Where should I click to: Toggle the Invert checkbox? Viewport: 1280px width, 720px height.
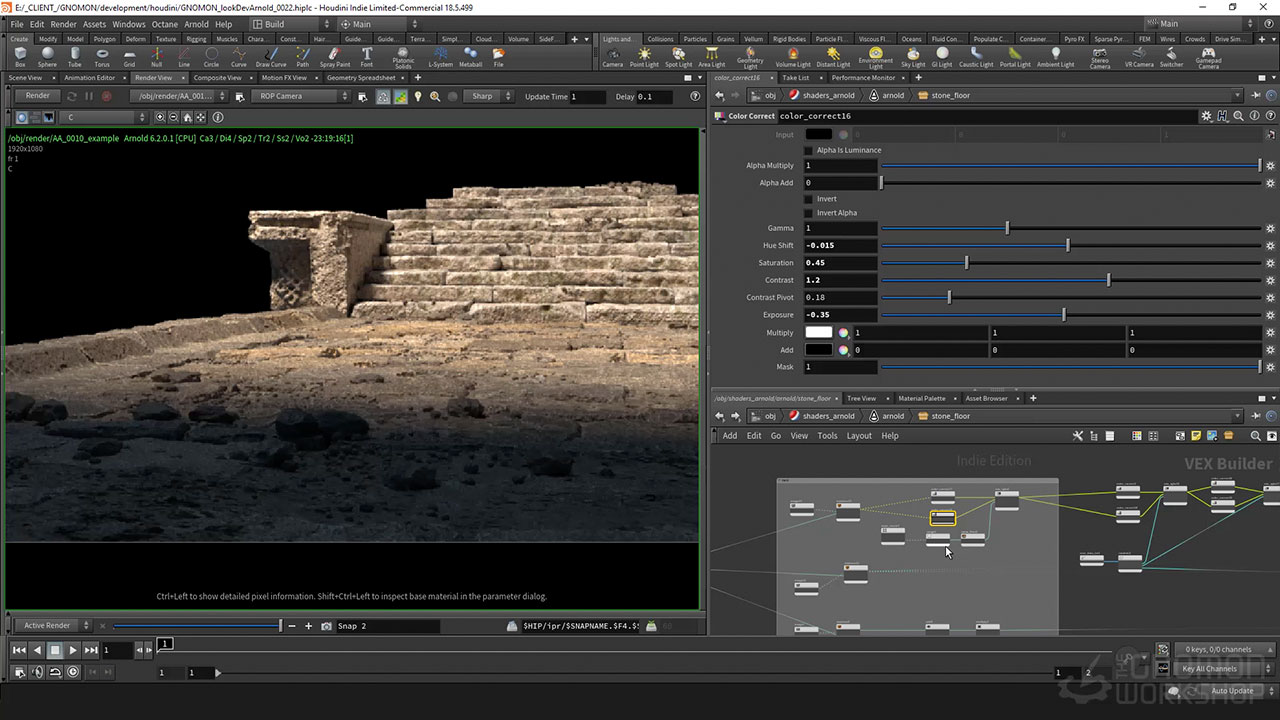[x=809, y=199]
